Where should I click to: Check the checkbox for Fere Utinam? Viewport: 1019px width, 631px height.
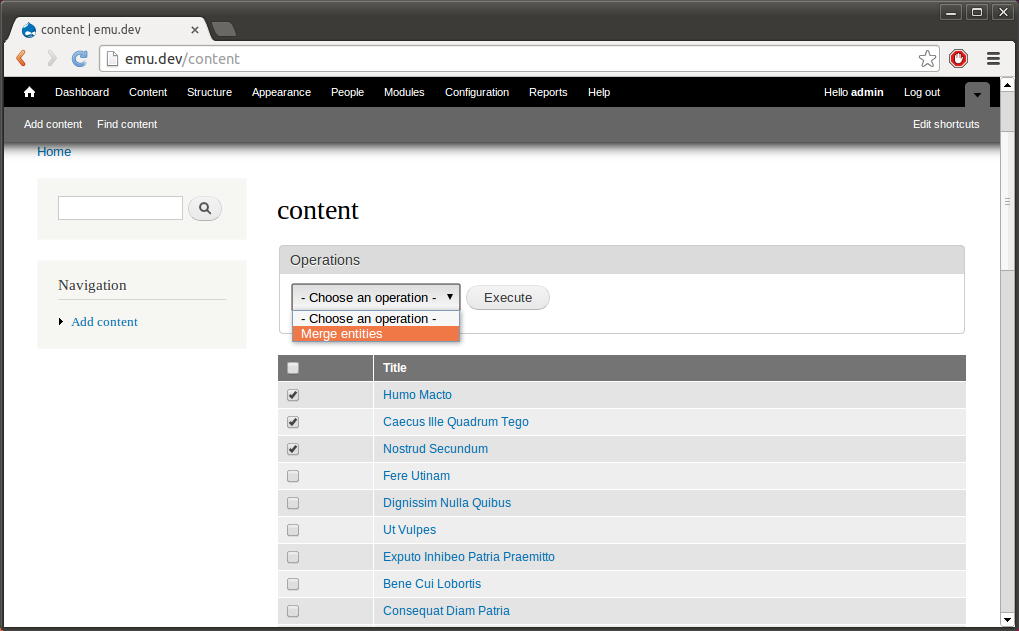point(292,475)
